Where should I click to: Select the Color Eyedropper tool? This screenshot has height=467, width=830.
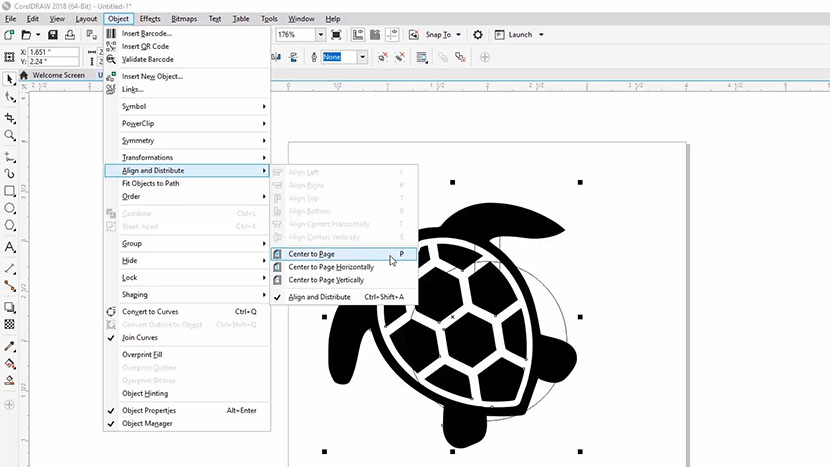10,345
